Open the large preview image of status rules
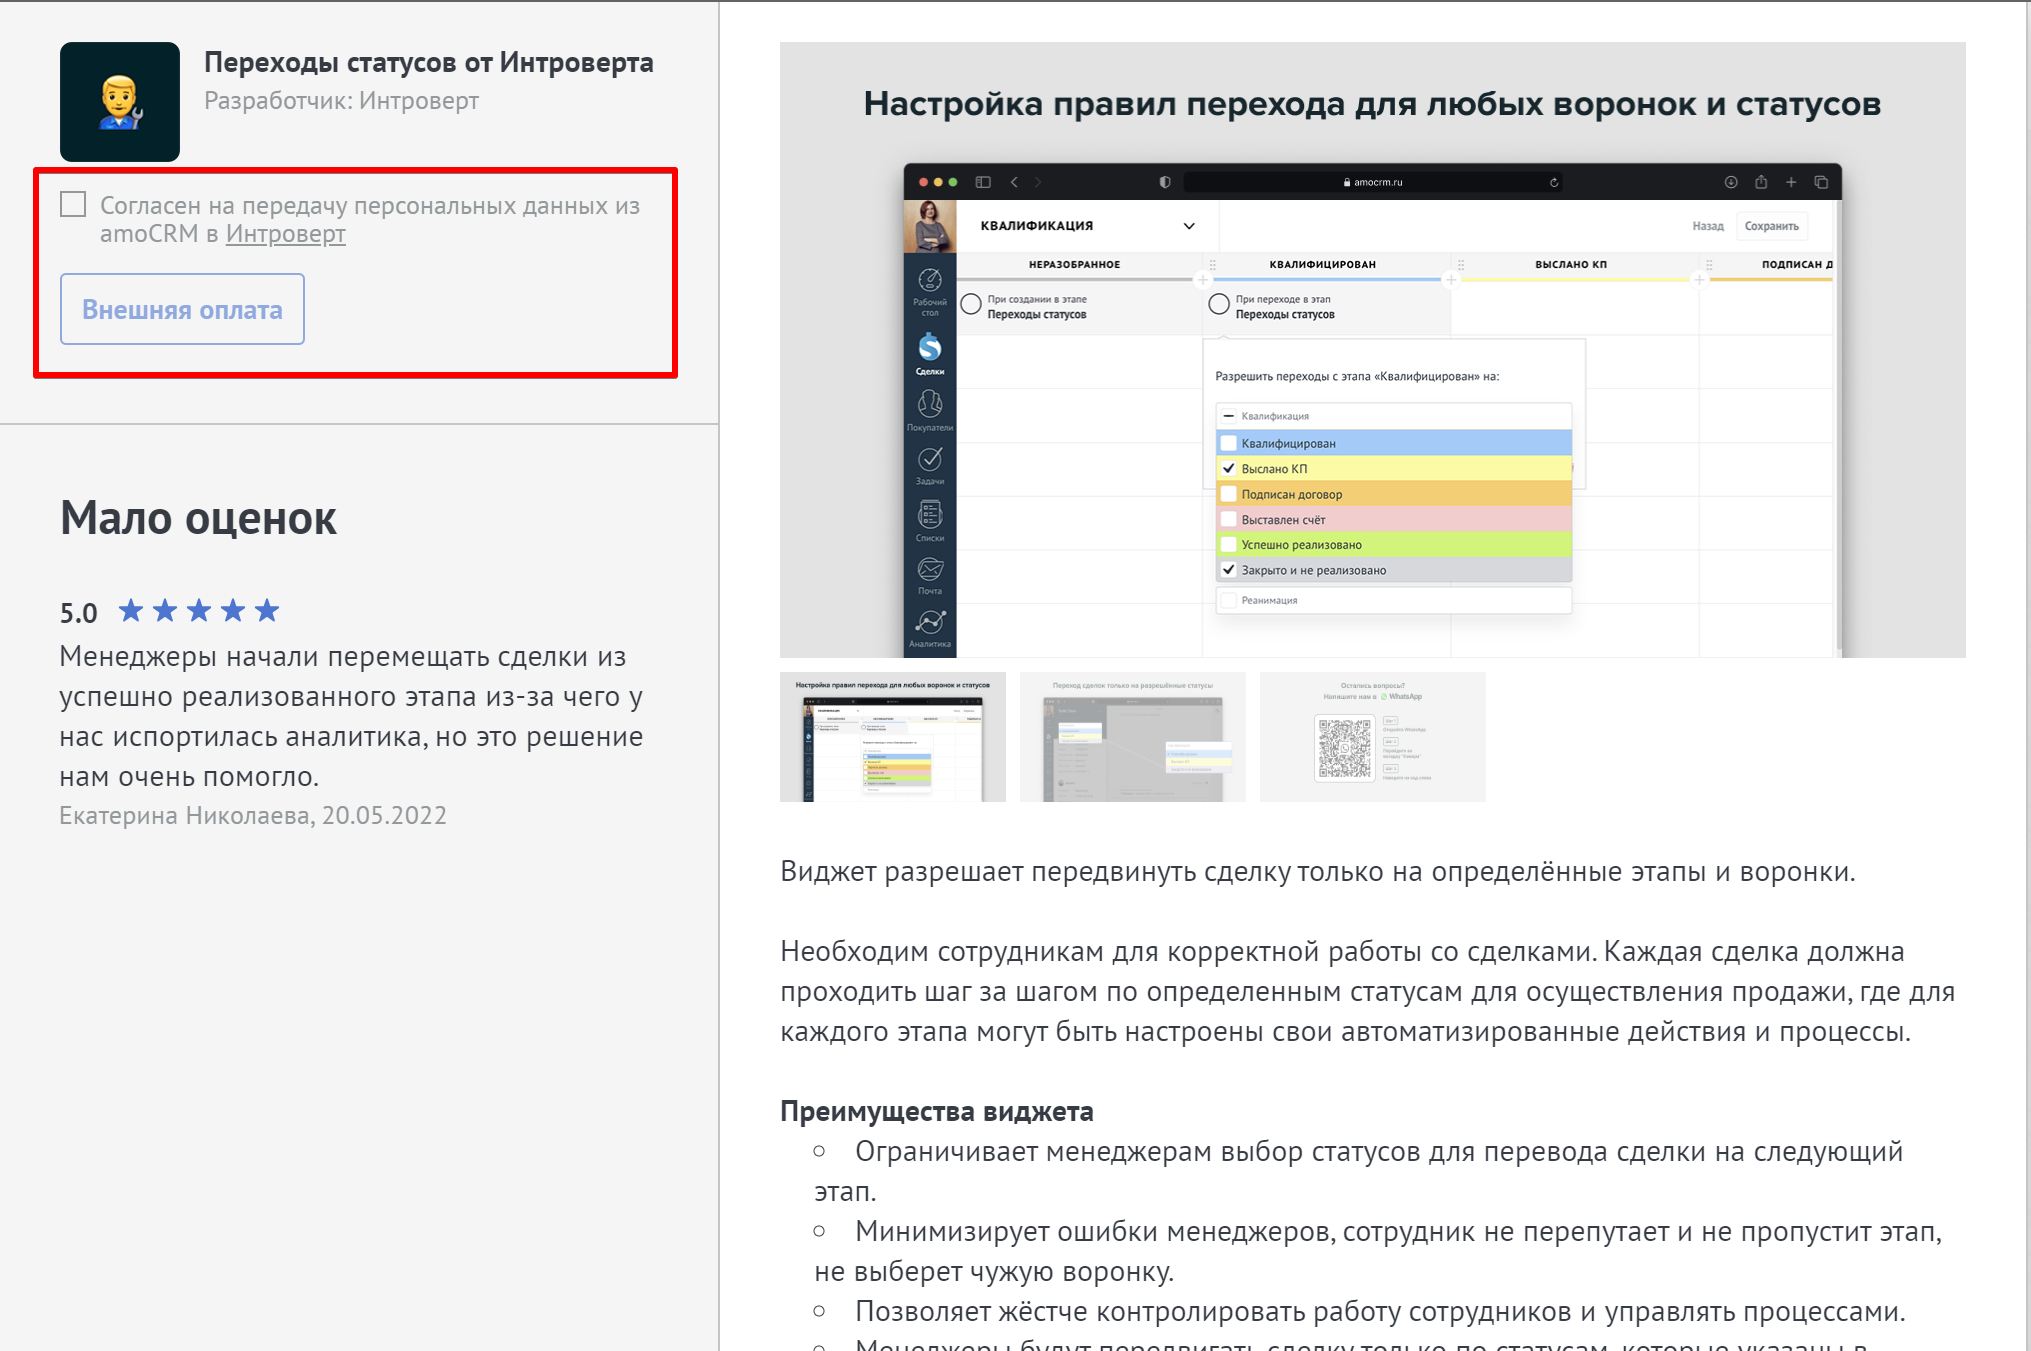2031x1351 pixels. coord(1372,350)
